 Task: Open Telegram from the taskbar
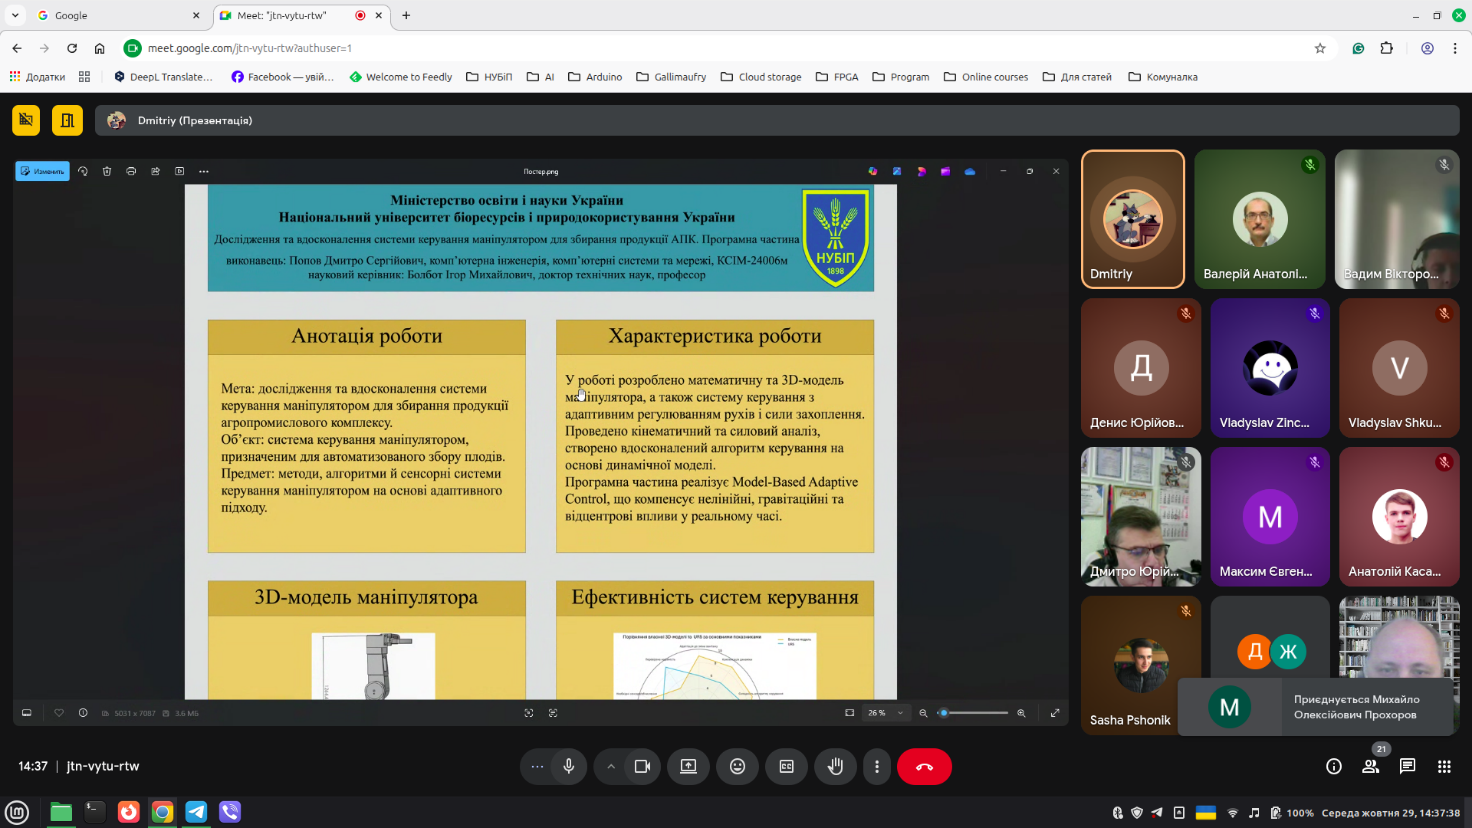coord(196,811)
